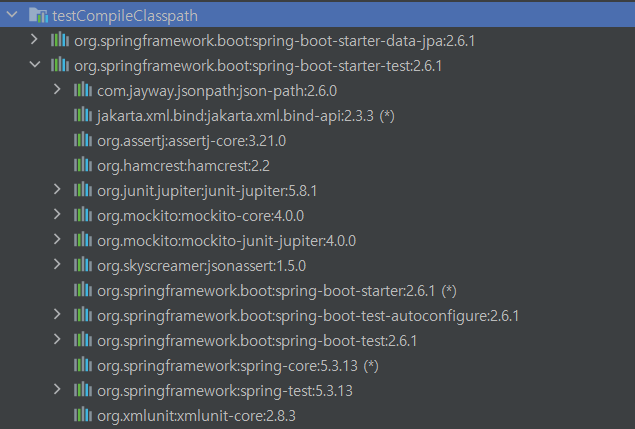
Task: Click library icon of xmlunit-core:2.8.3
Action: (x=83, y=415)
